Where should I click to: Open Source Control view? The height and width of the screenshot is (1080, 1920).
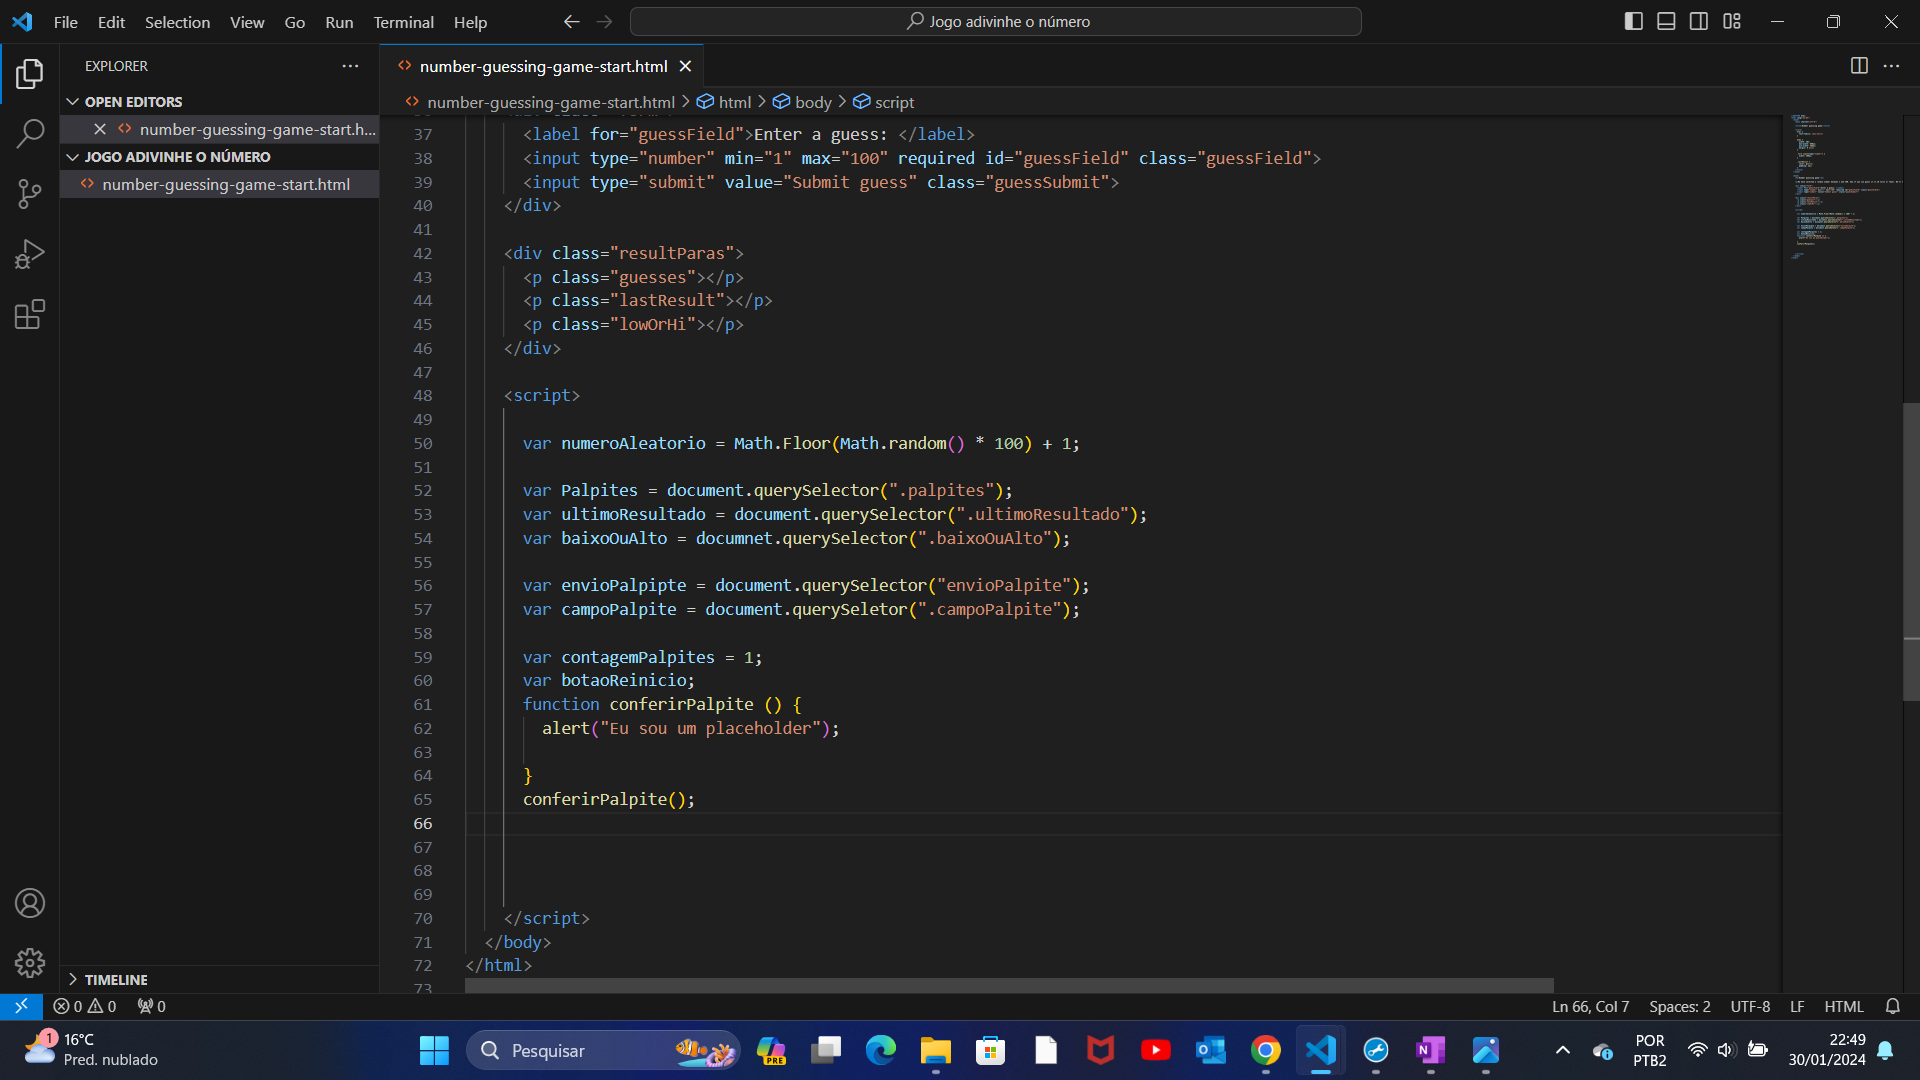[x=30, y=194]
